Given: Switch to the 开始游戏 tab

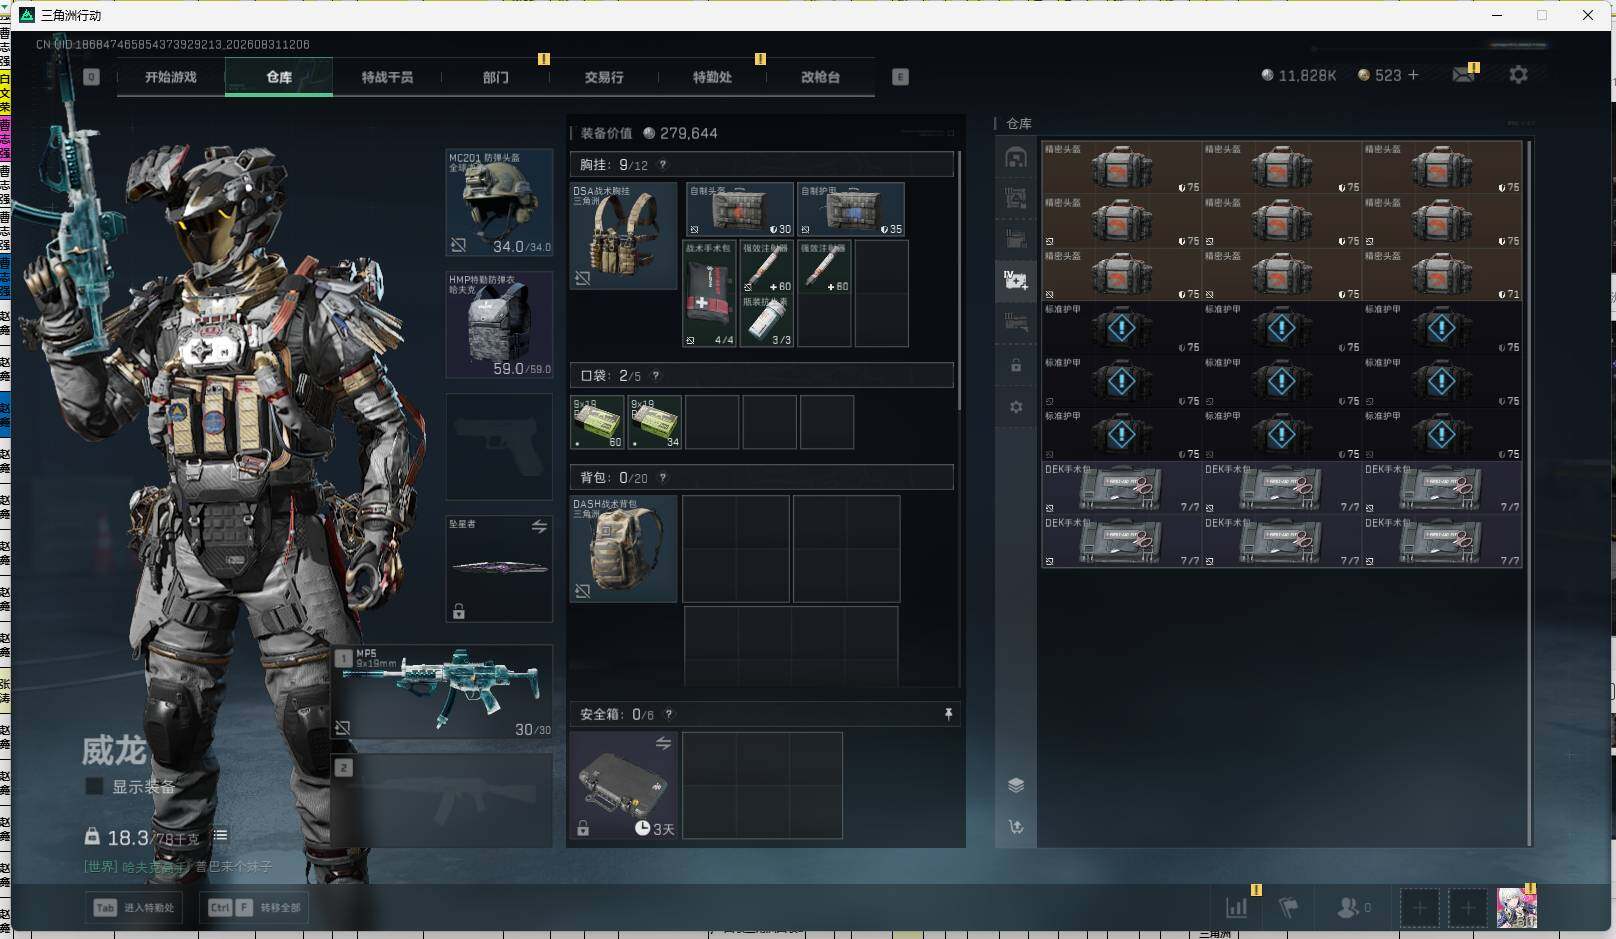Looking at the screenshot, I should pos(171,77).
